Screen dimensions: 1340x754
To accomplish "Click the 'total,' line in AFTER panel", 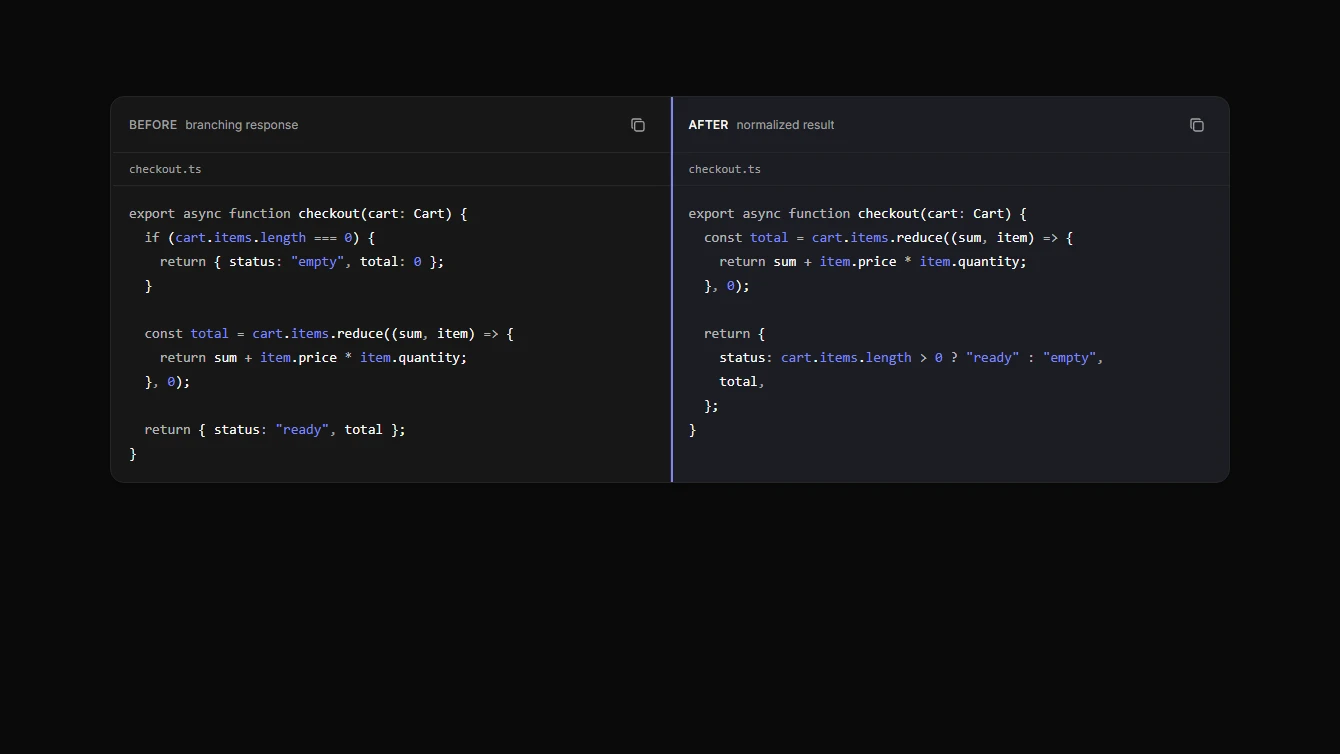I will (742, 381).
